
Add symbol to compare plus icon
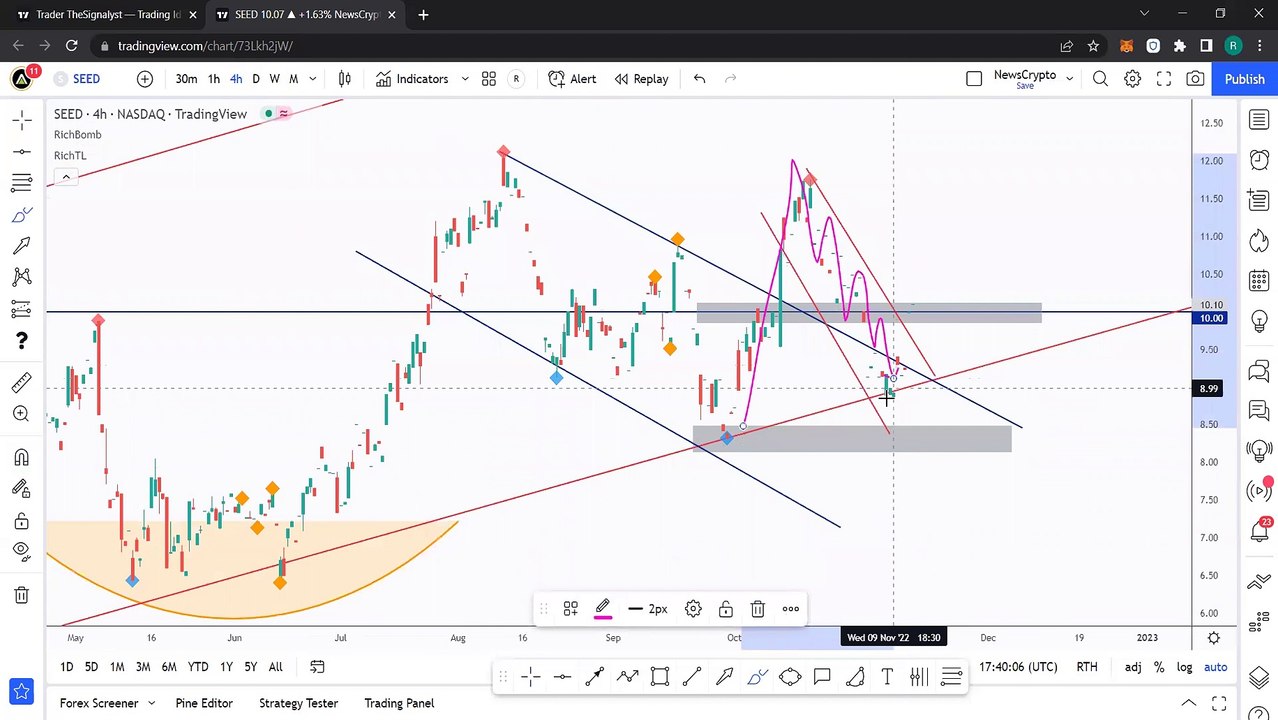tap(145, 79)
